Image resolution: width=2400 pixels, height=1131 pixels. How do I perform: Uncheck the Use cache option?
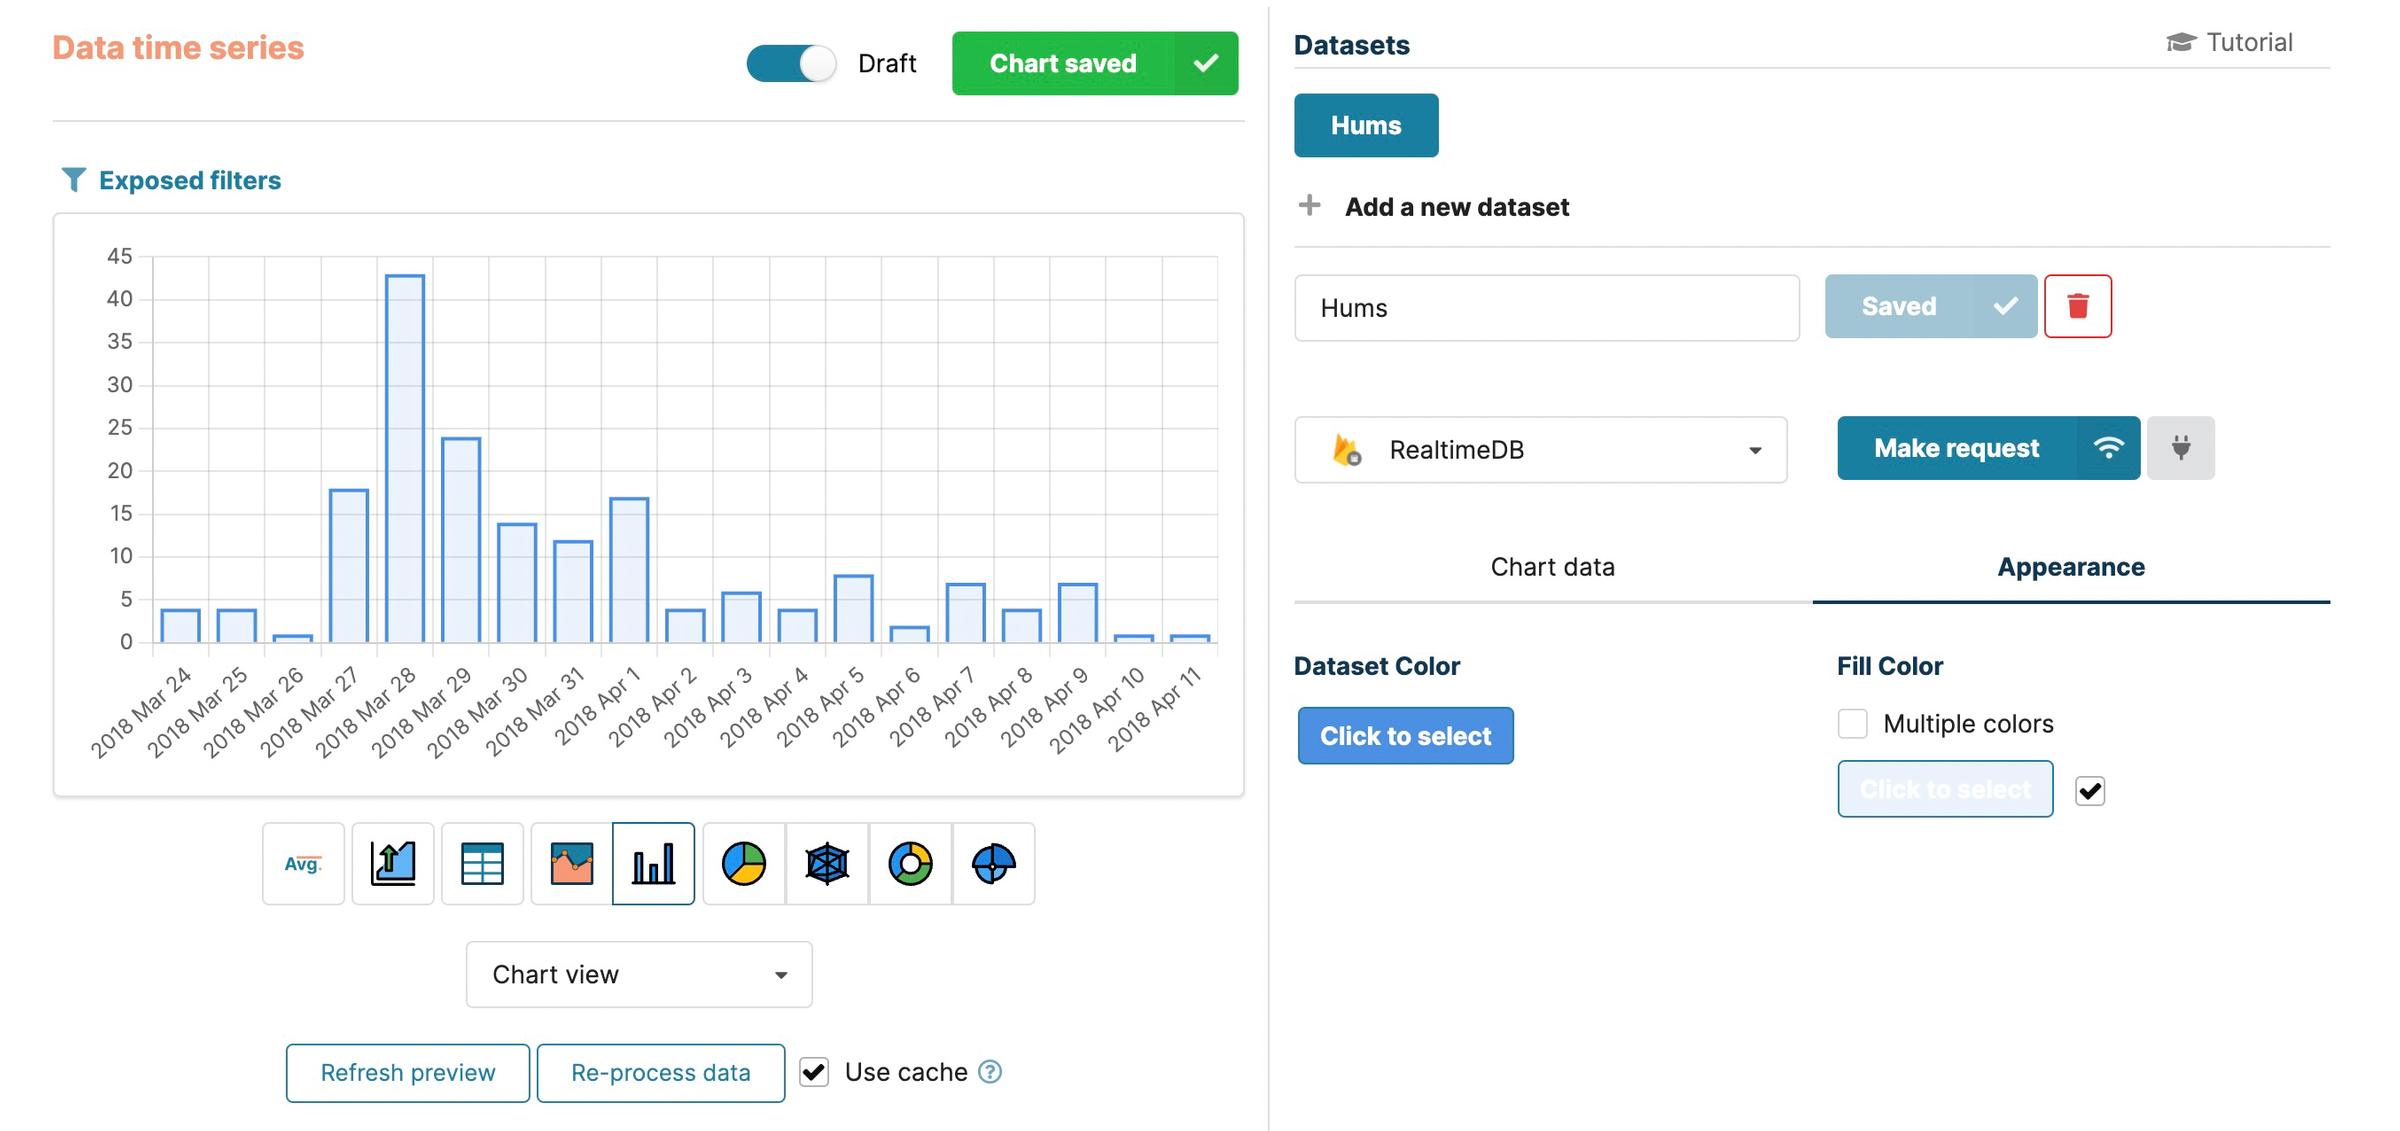click(x=813, y=1072)
